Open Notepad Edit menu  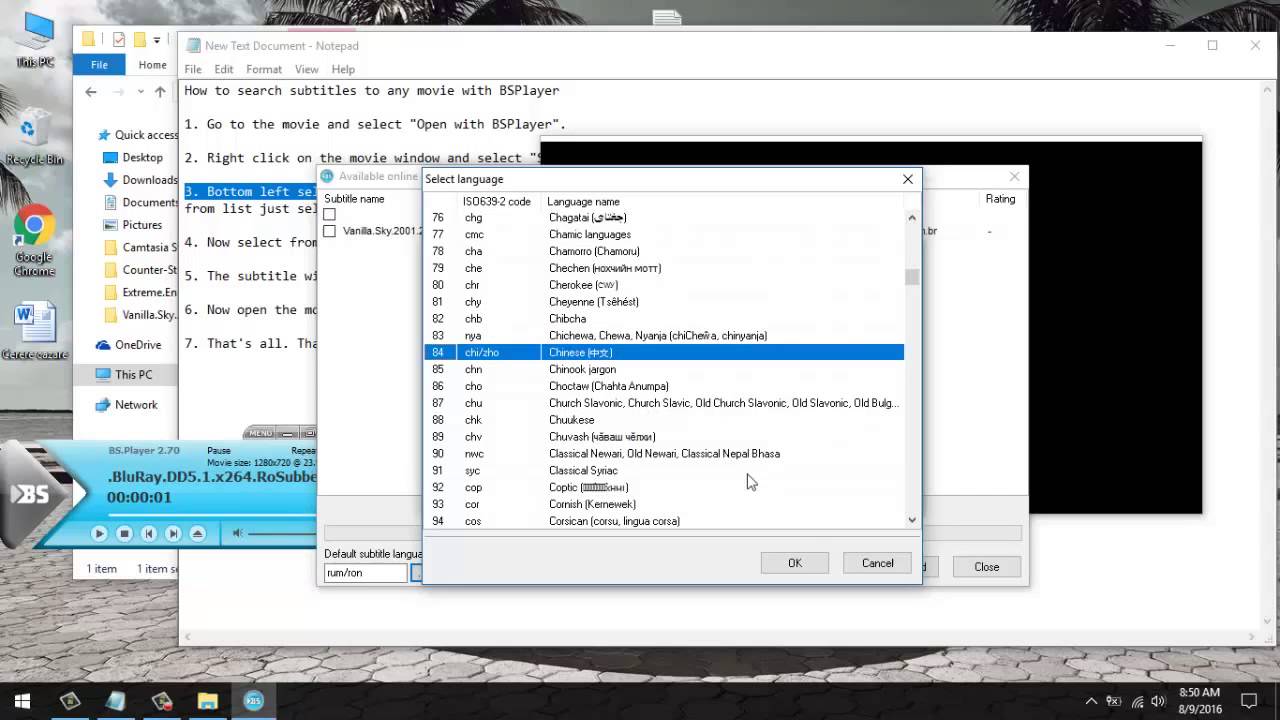pyautogui.click(x=224, y=69)
